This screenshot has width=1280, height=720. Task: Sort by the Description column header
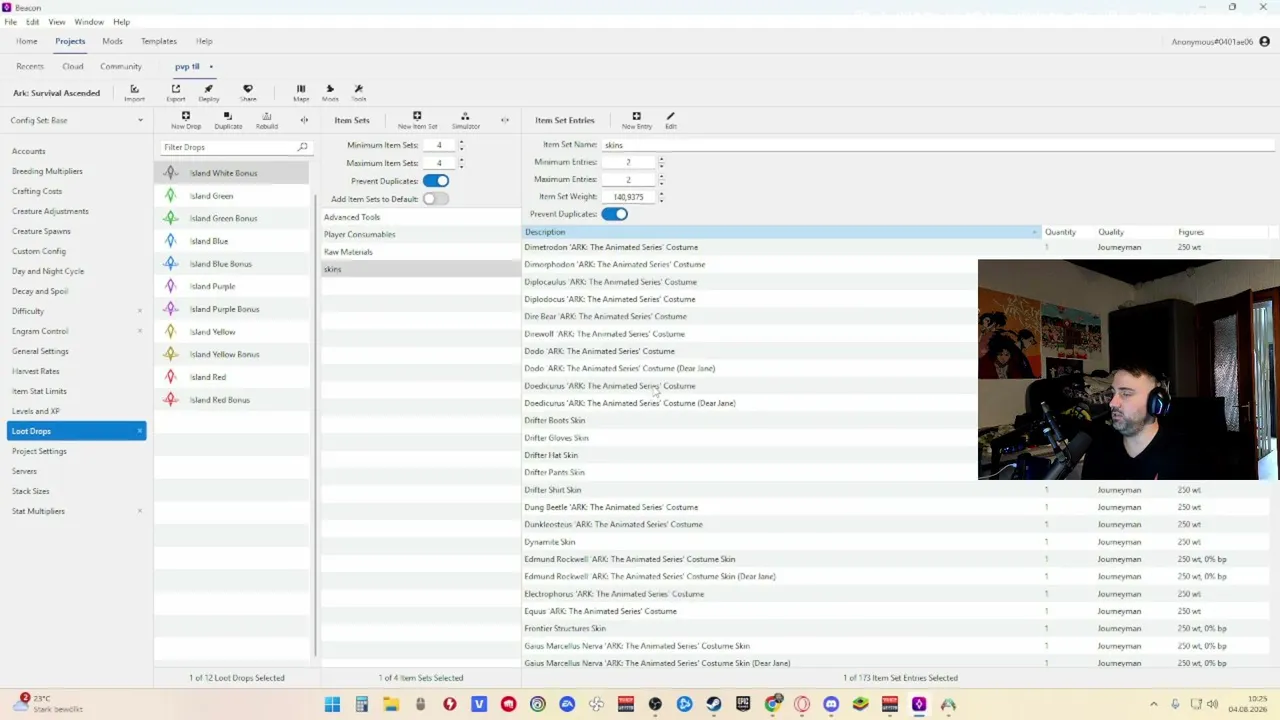(x=781, y=232)
